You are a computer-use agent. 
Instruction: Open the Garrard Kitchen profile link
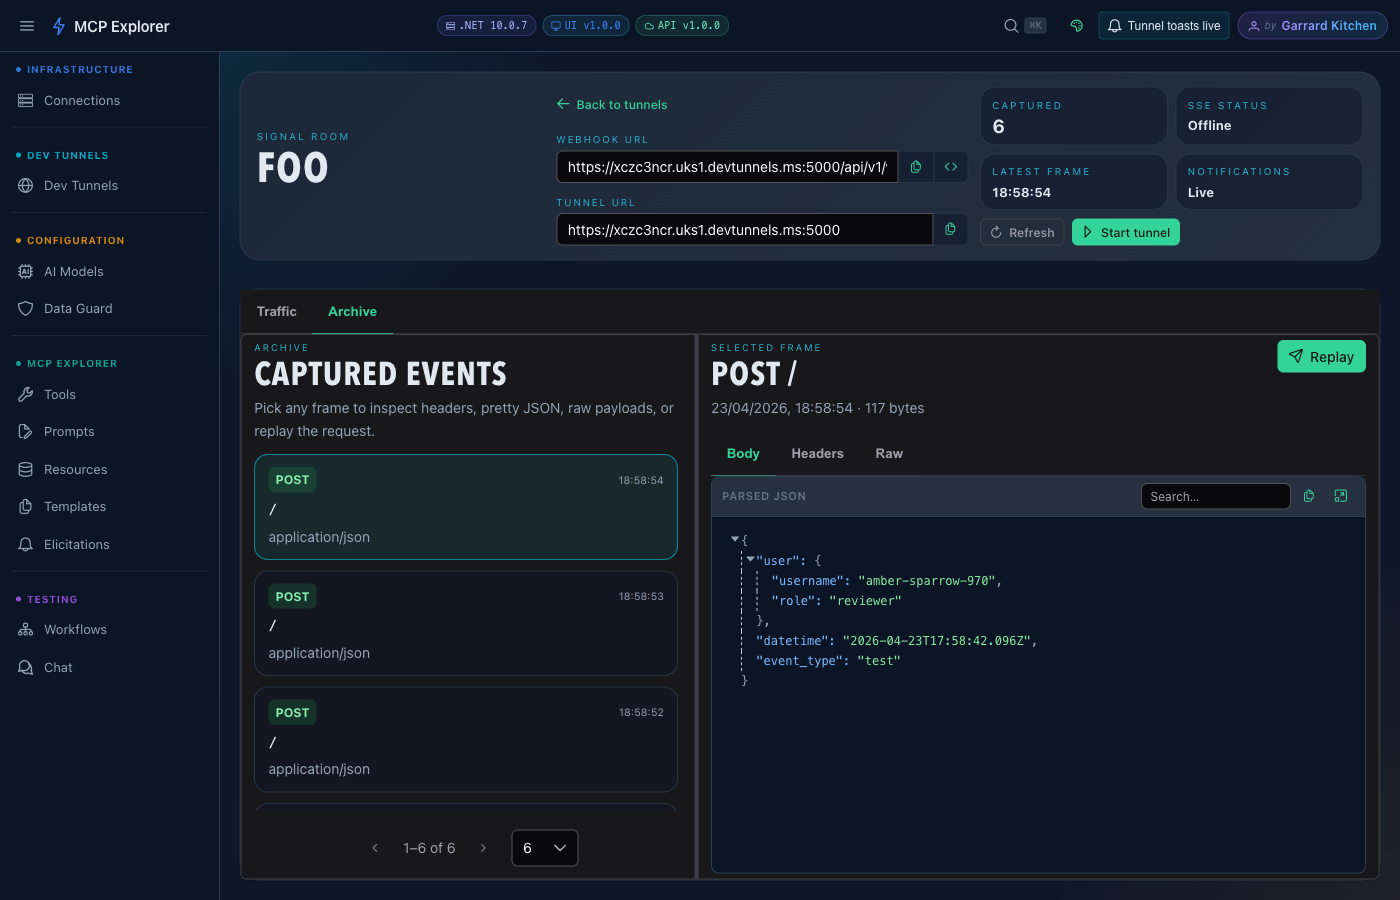(x=1312, y=26)
